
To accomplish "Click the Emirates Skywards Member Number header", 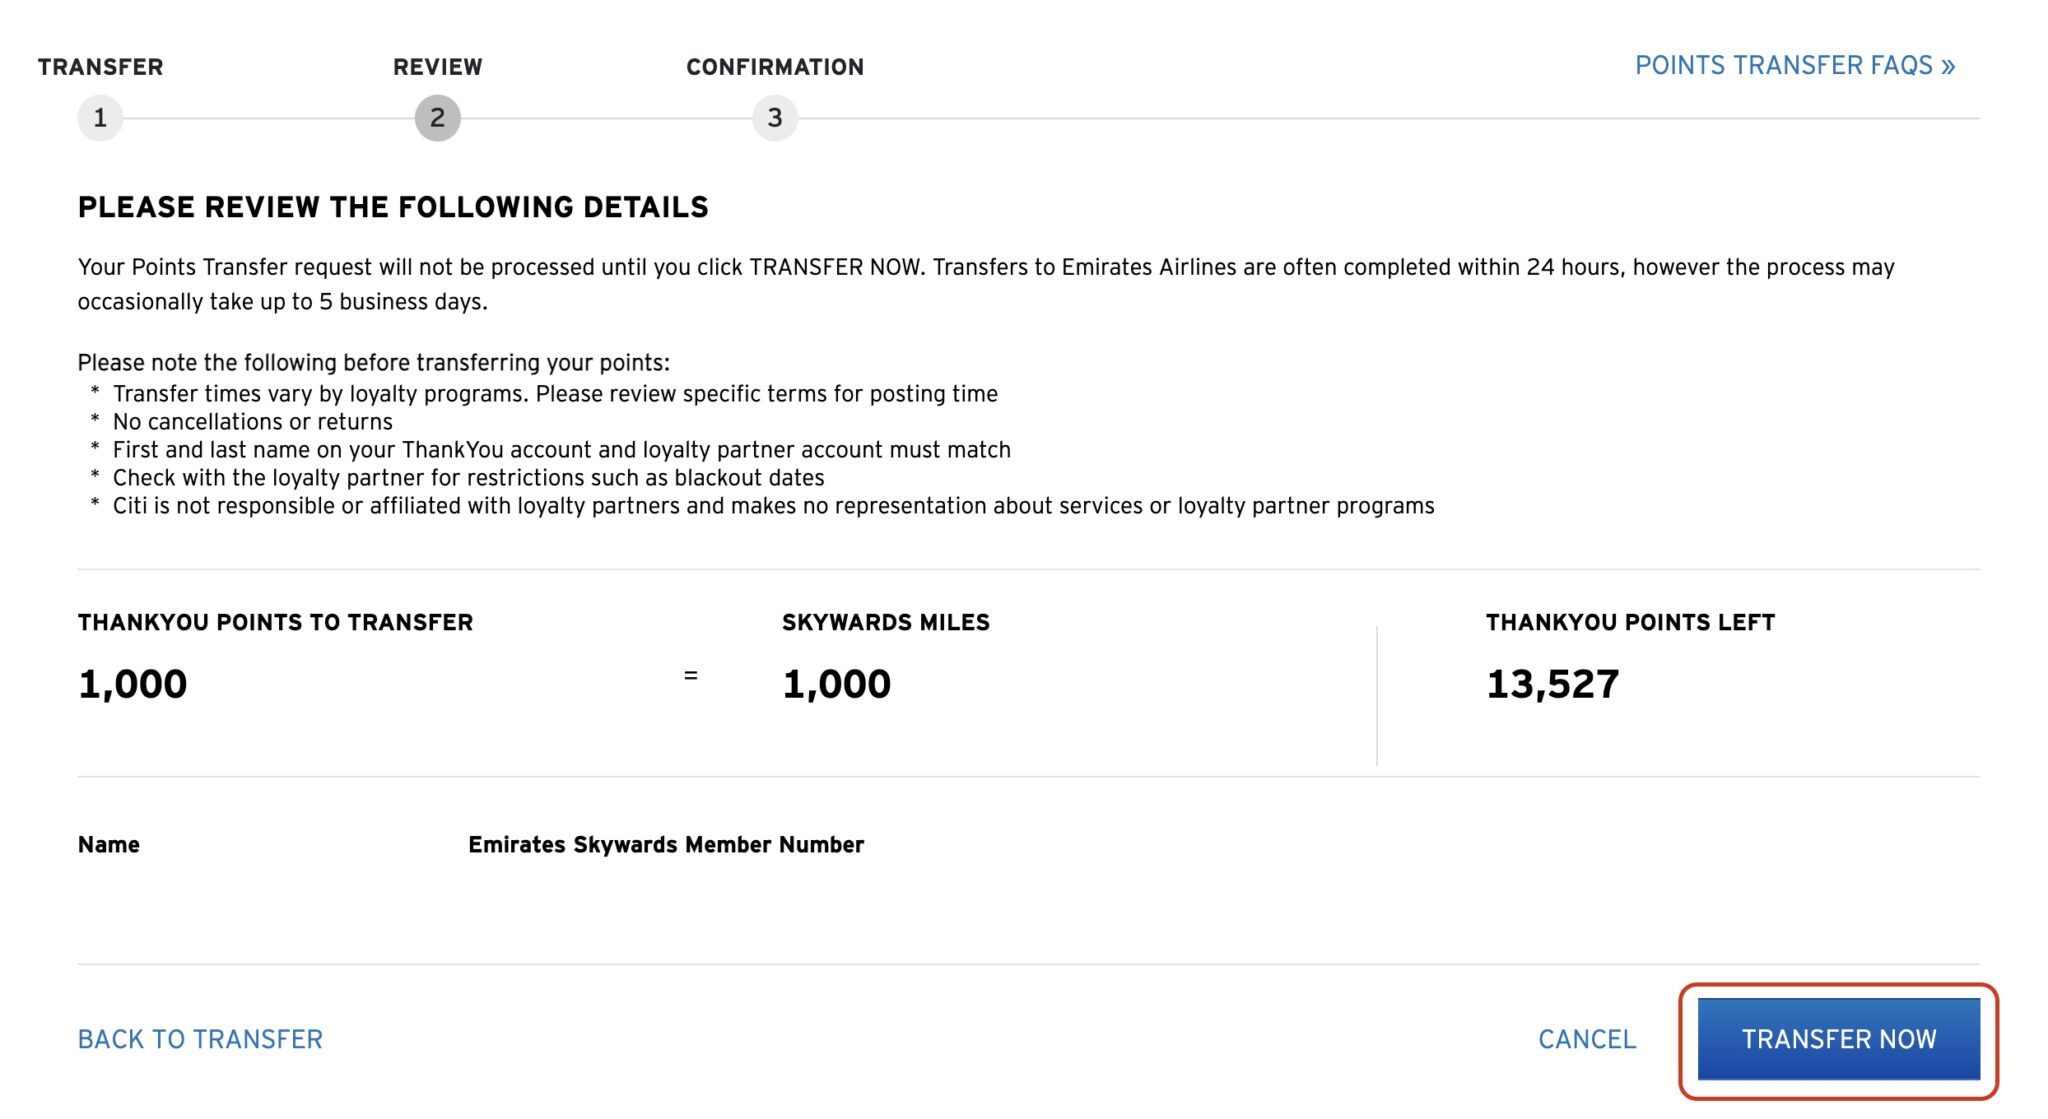I will click(x=665, y=844).
